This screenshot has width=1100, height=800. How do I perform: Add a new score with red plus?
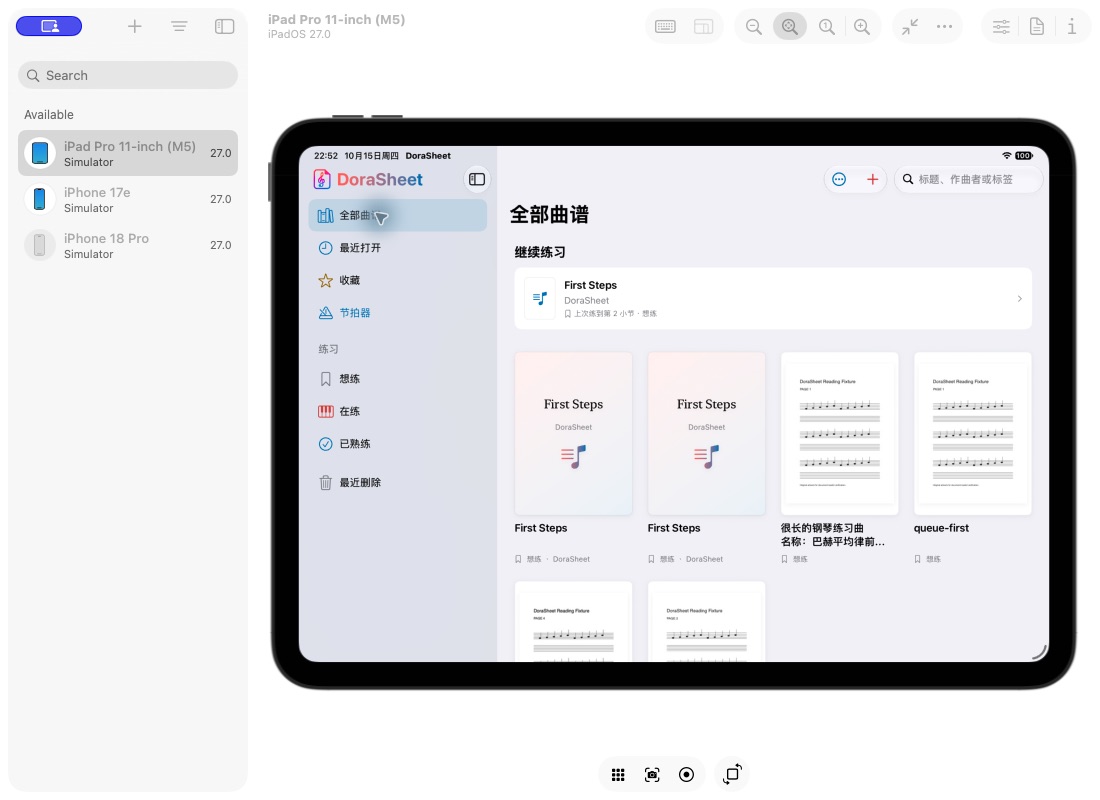click(872, 180)
